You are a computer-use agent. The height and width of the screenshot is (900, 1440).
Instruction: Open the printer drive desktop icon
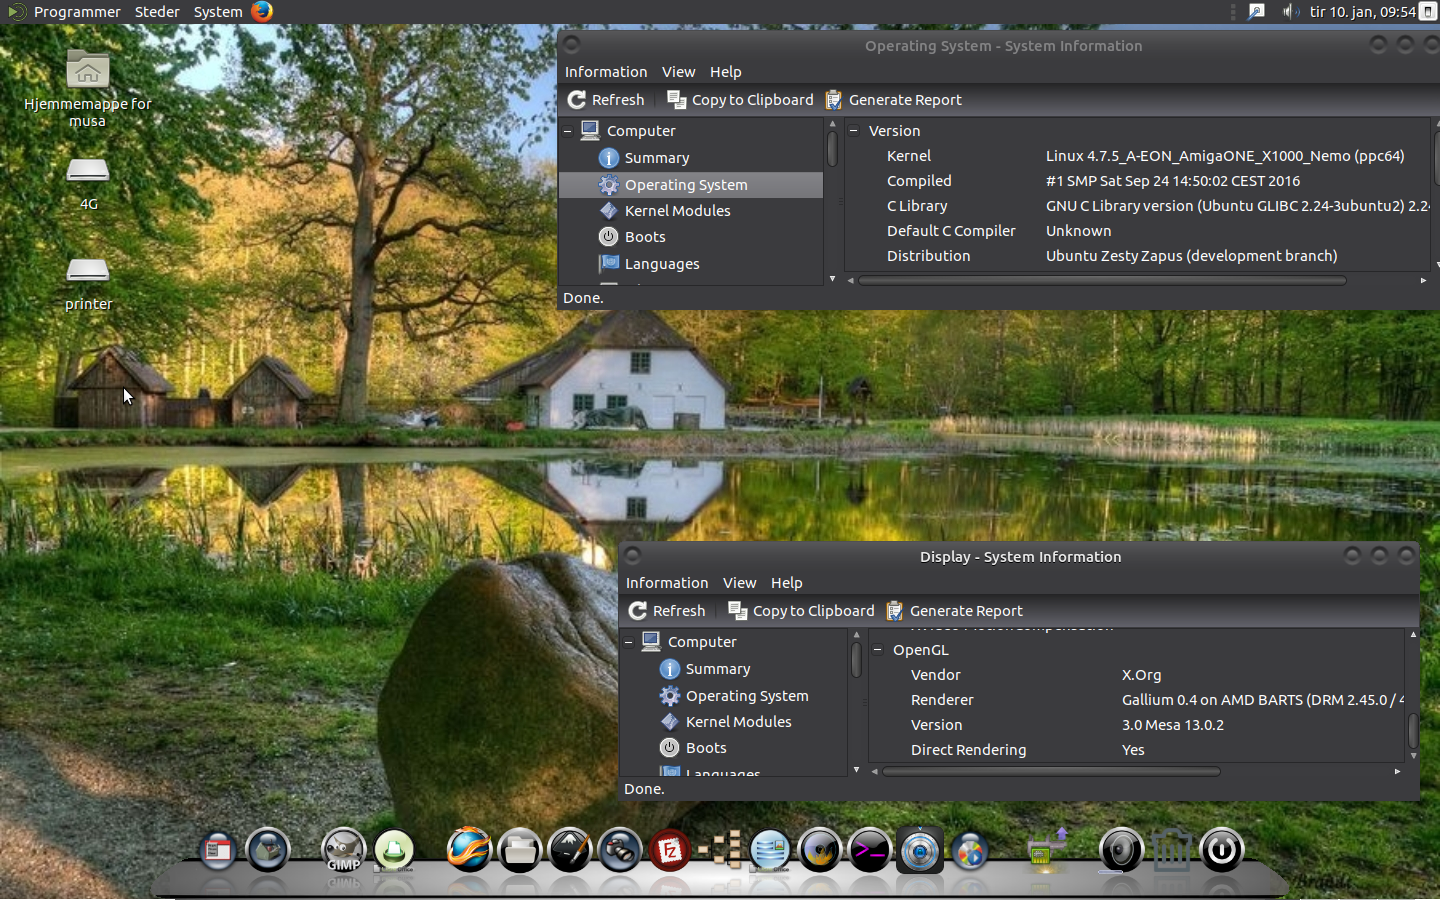88,272
